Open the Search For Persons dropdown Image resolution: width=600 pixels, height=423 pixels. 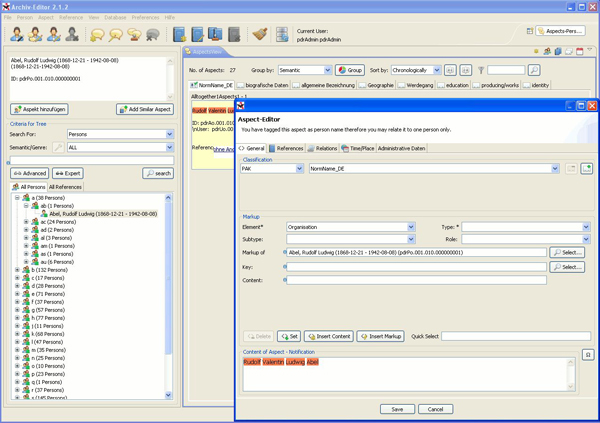coord(169,134)
